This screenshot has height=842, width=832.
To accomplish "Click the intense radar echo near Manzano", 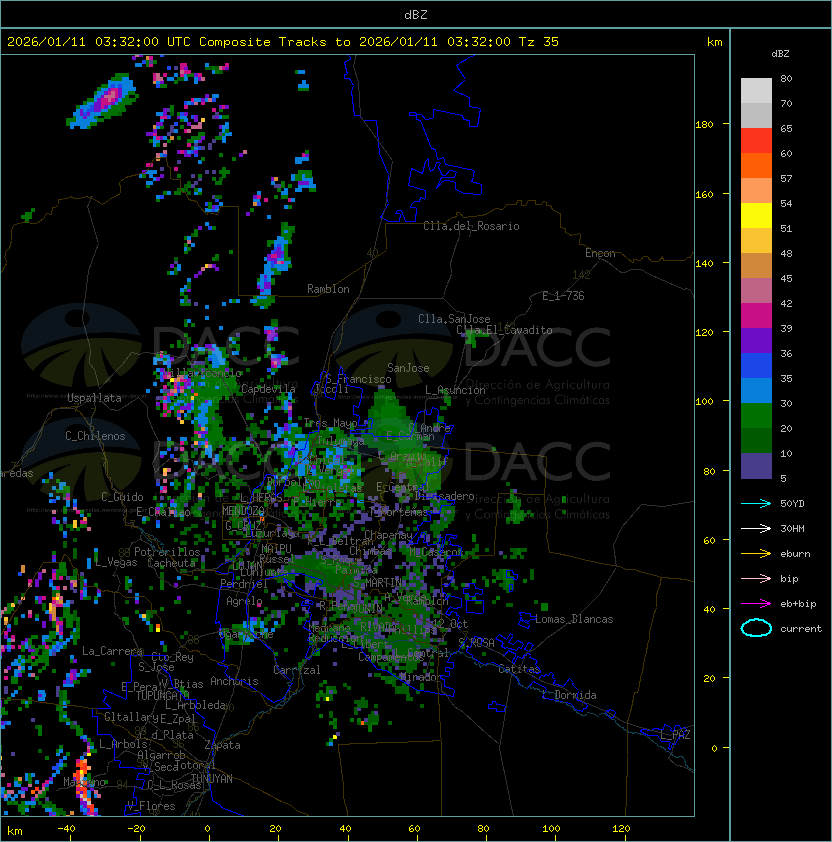I will 83,784.
